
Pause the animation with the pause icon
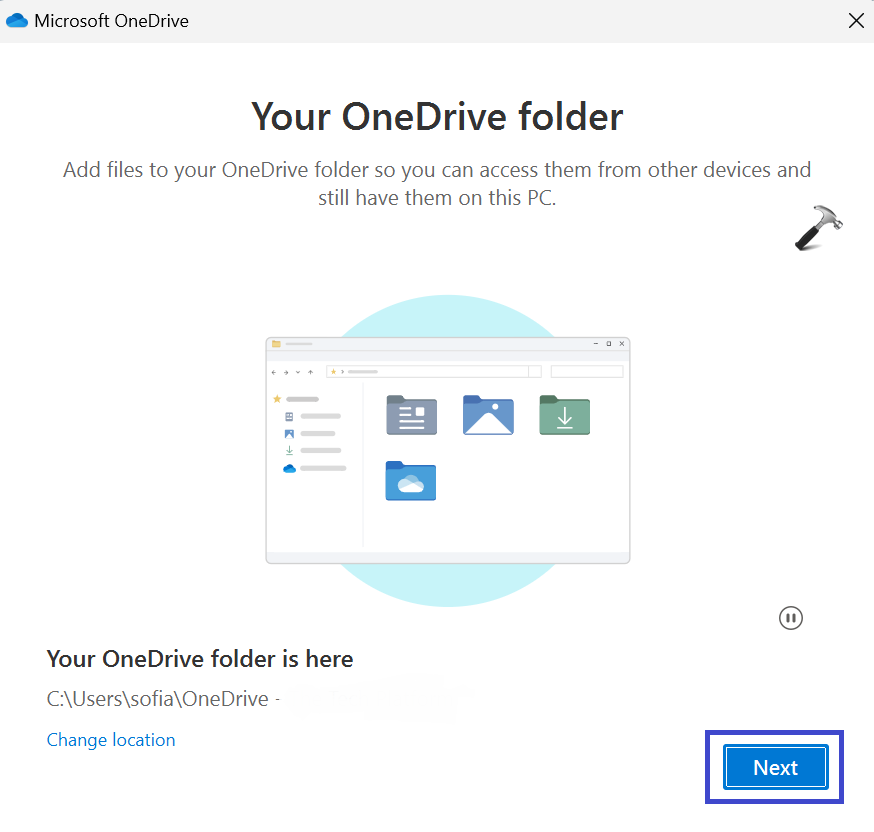pyautogui.click(x=790, y=618)
